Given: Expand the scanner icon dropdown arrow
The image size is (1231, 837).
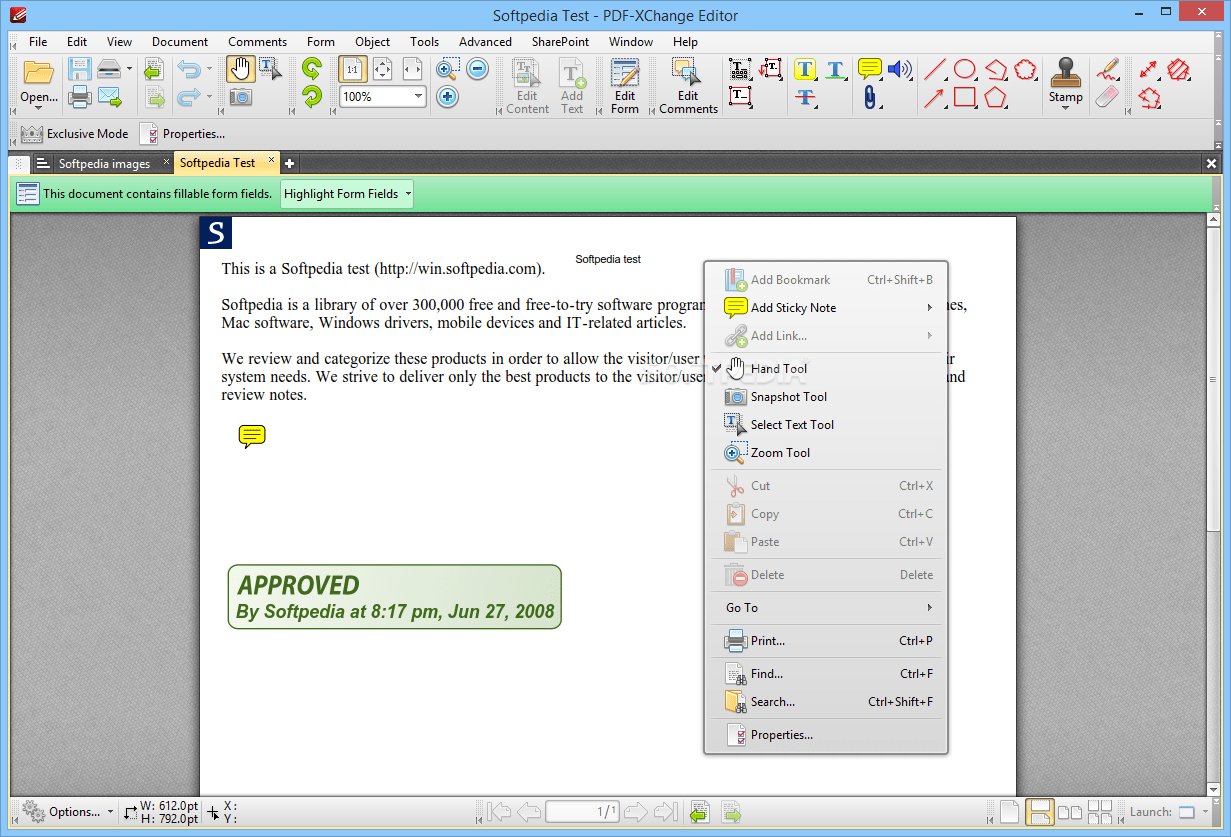Looking at the screenshot, I should pyautogui.click(x=129, y=69).
